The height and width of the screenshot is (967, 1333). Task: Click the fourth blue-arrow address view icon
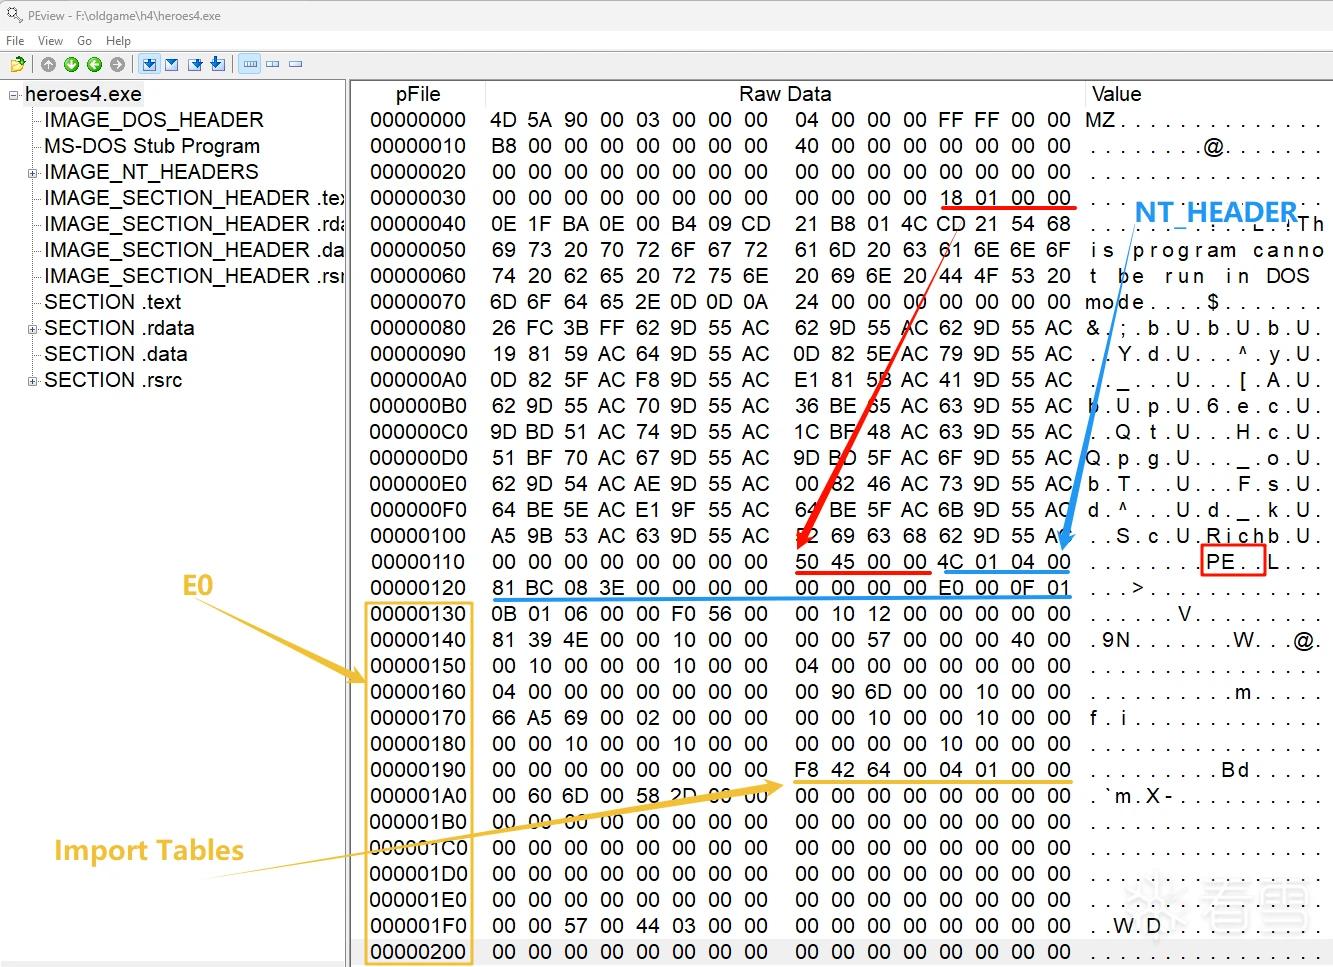click(218, 64)
